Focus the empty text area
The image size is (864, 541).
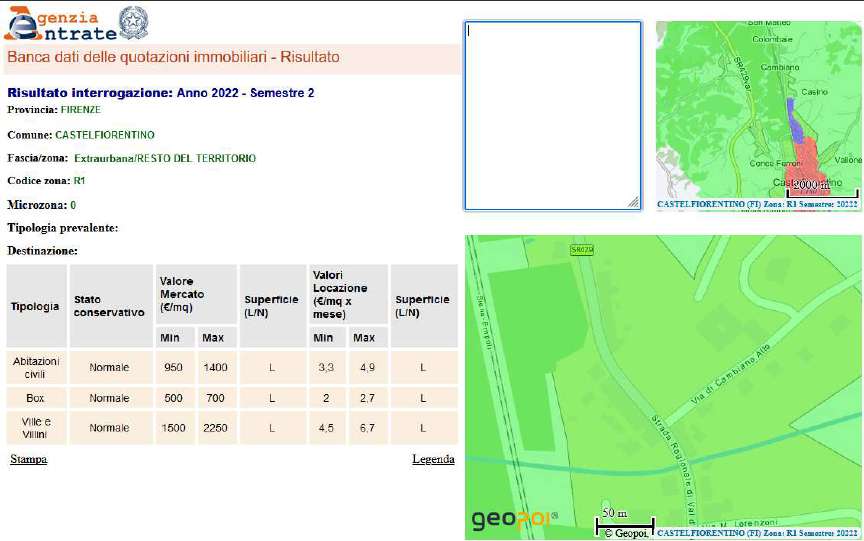tap(552, 115)
